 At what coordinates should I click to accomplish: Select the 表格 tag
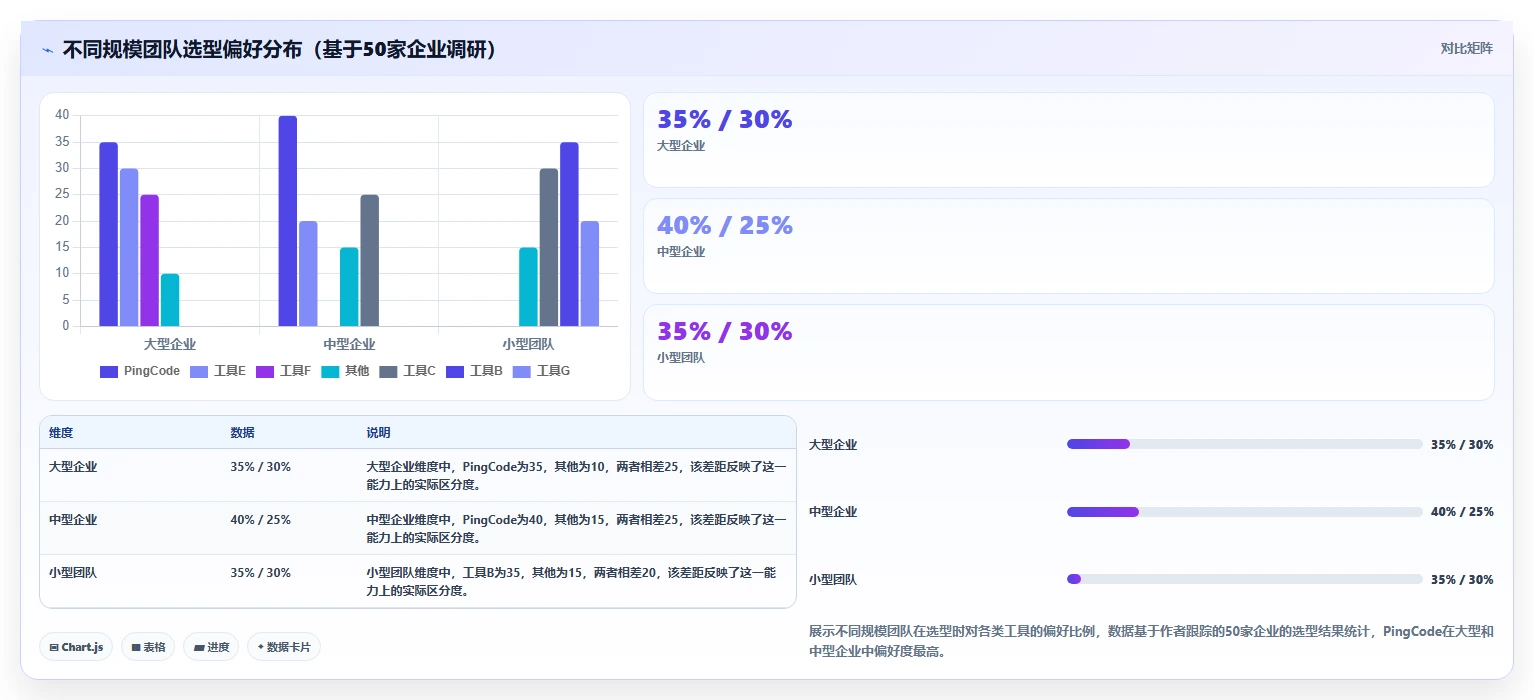[x=148, y=647]
